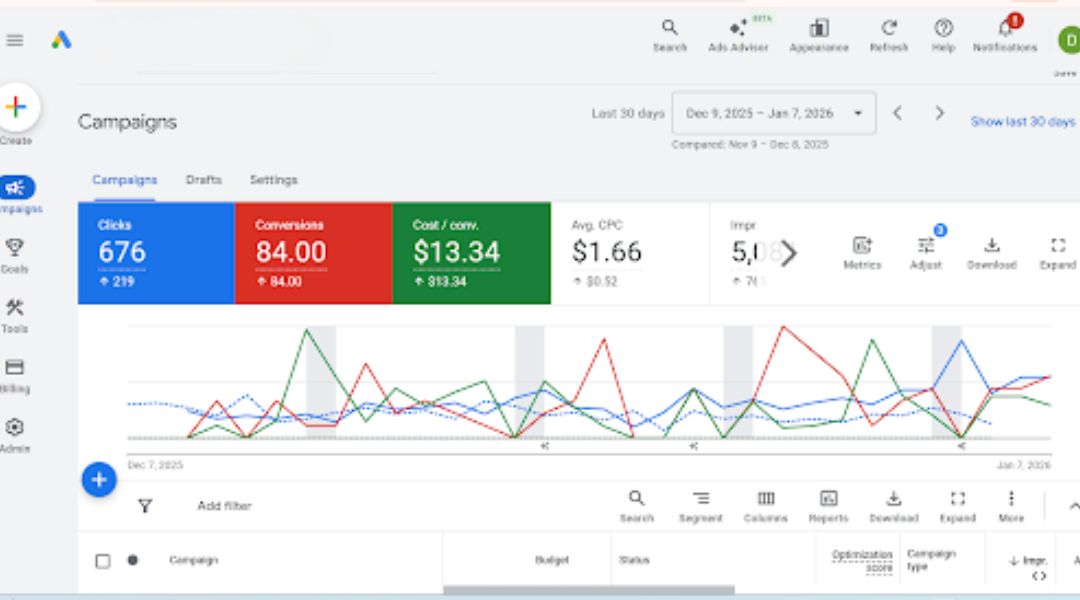Select the campaign table header checkbox
The width and height of the screenshot is (1080, 600).
[x=102, y=560]
